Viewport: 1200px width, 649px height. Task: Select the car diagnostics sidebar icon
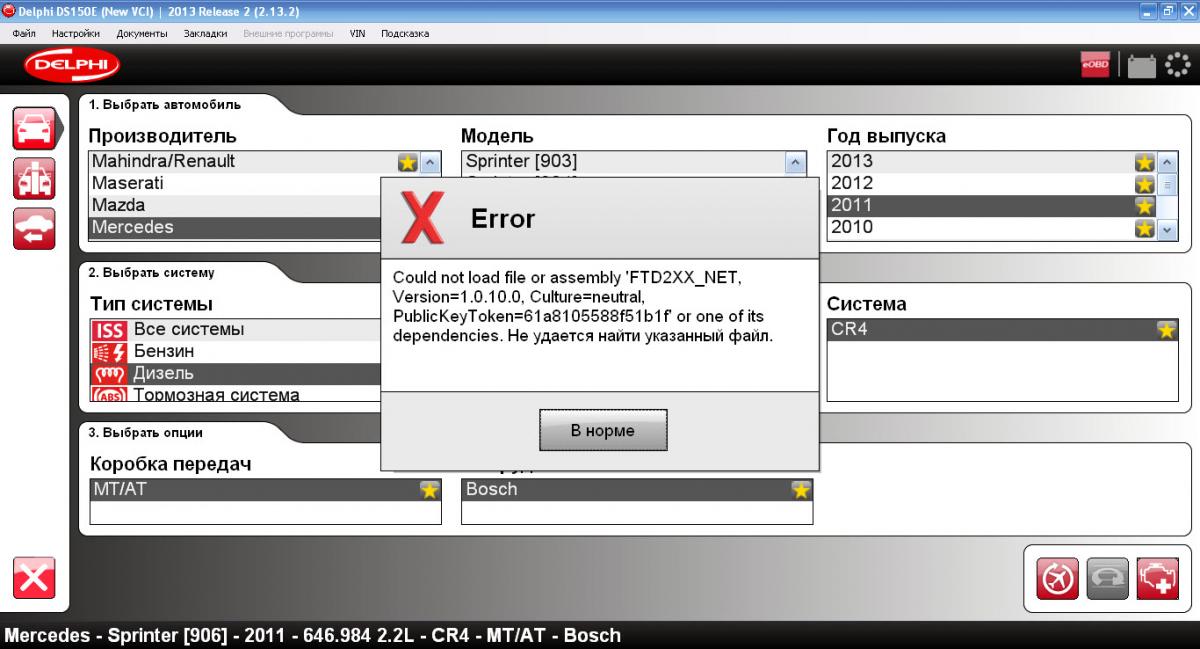(x=34, y=127)
